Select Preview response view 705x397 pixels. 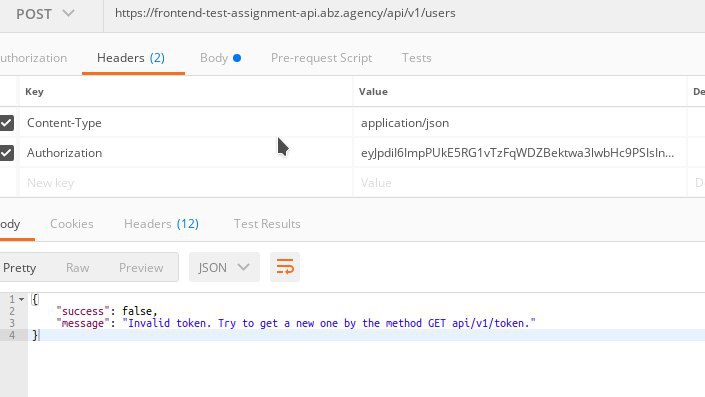(141, 268)
